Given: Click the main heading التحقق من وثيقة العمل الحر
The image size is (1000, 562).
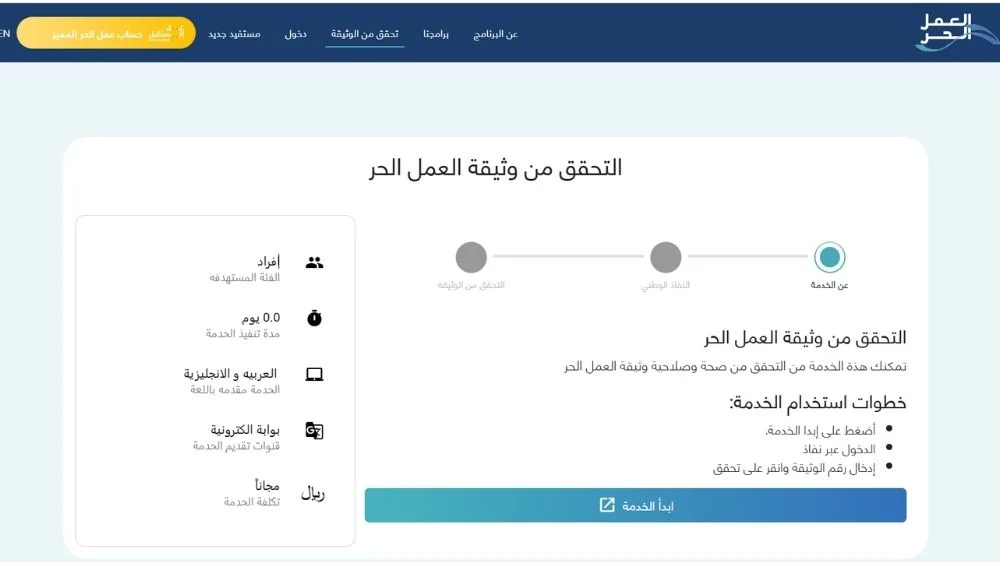Looking at the screenshot, I should (x=495, y=168).
